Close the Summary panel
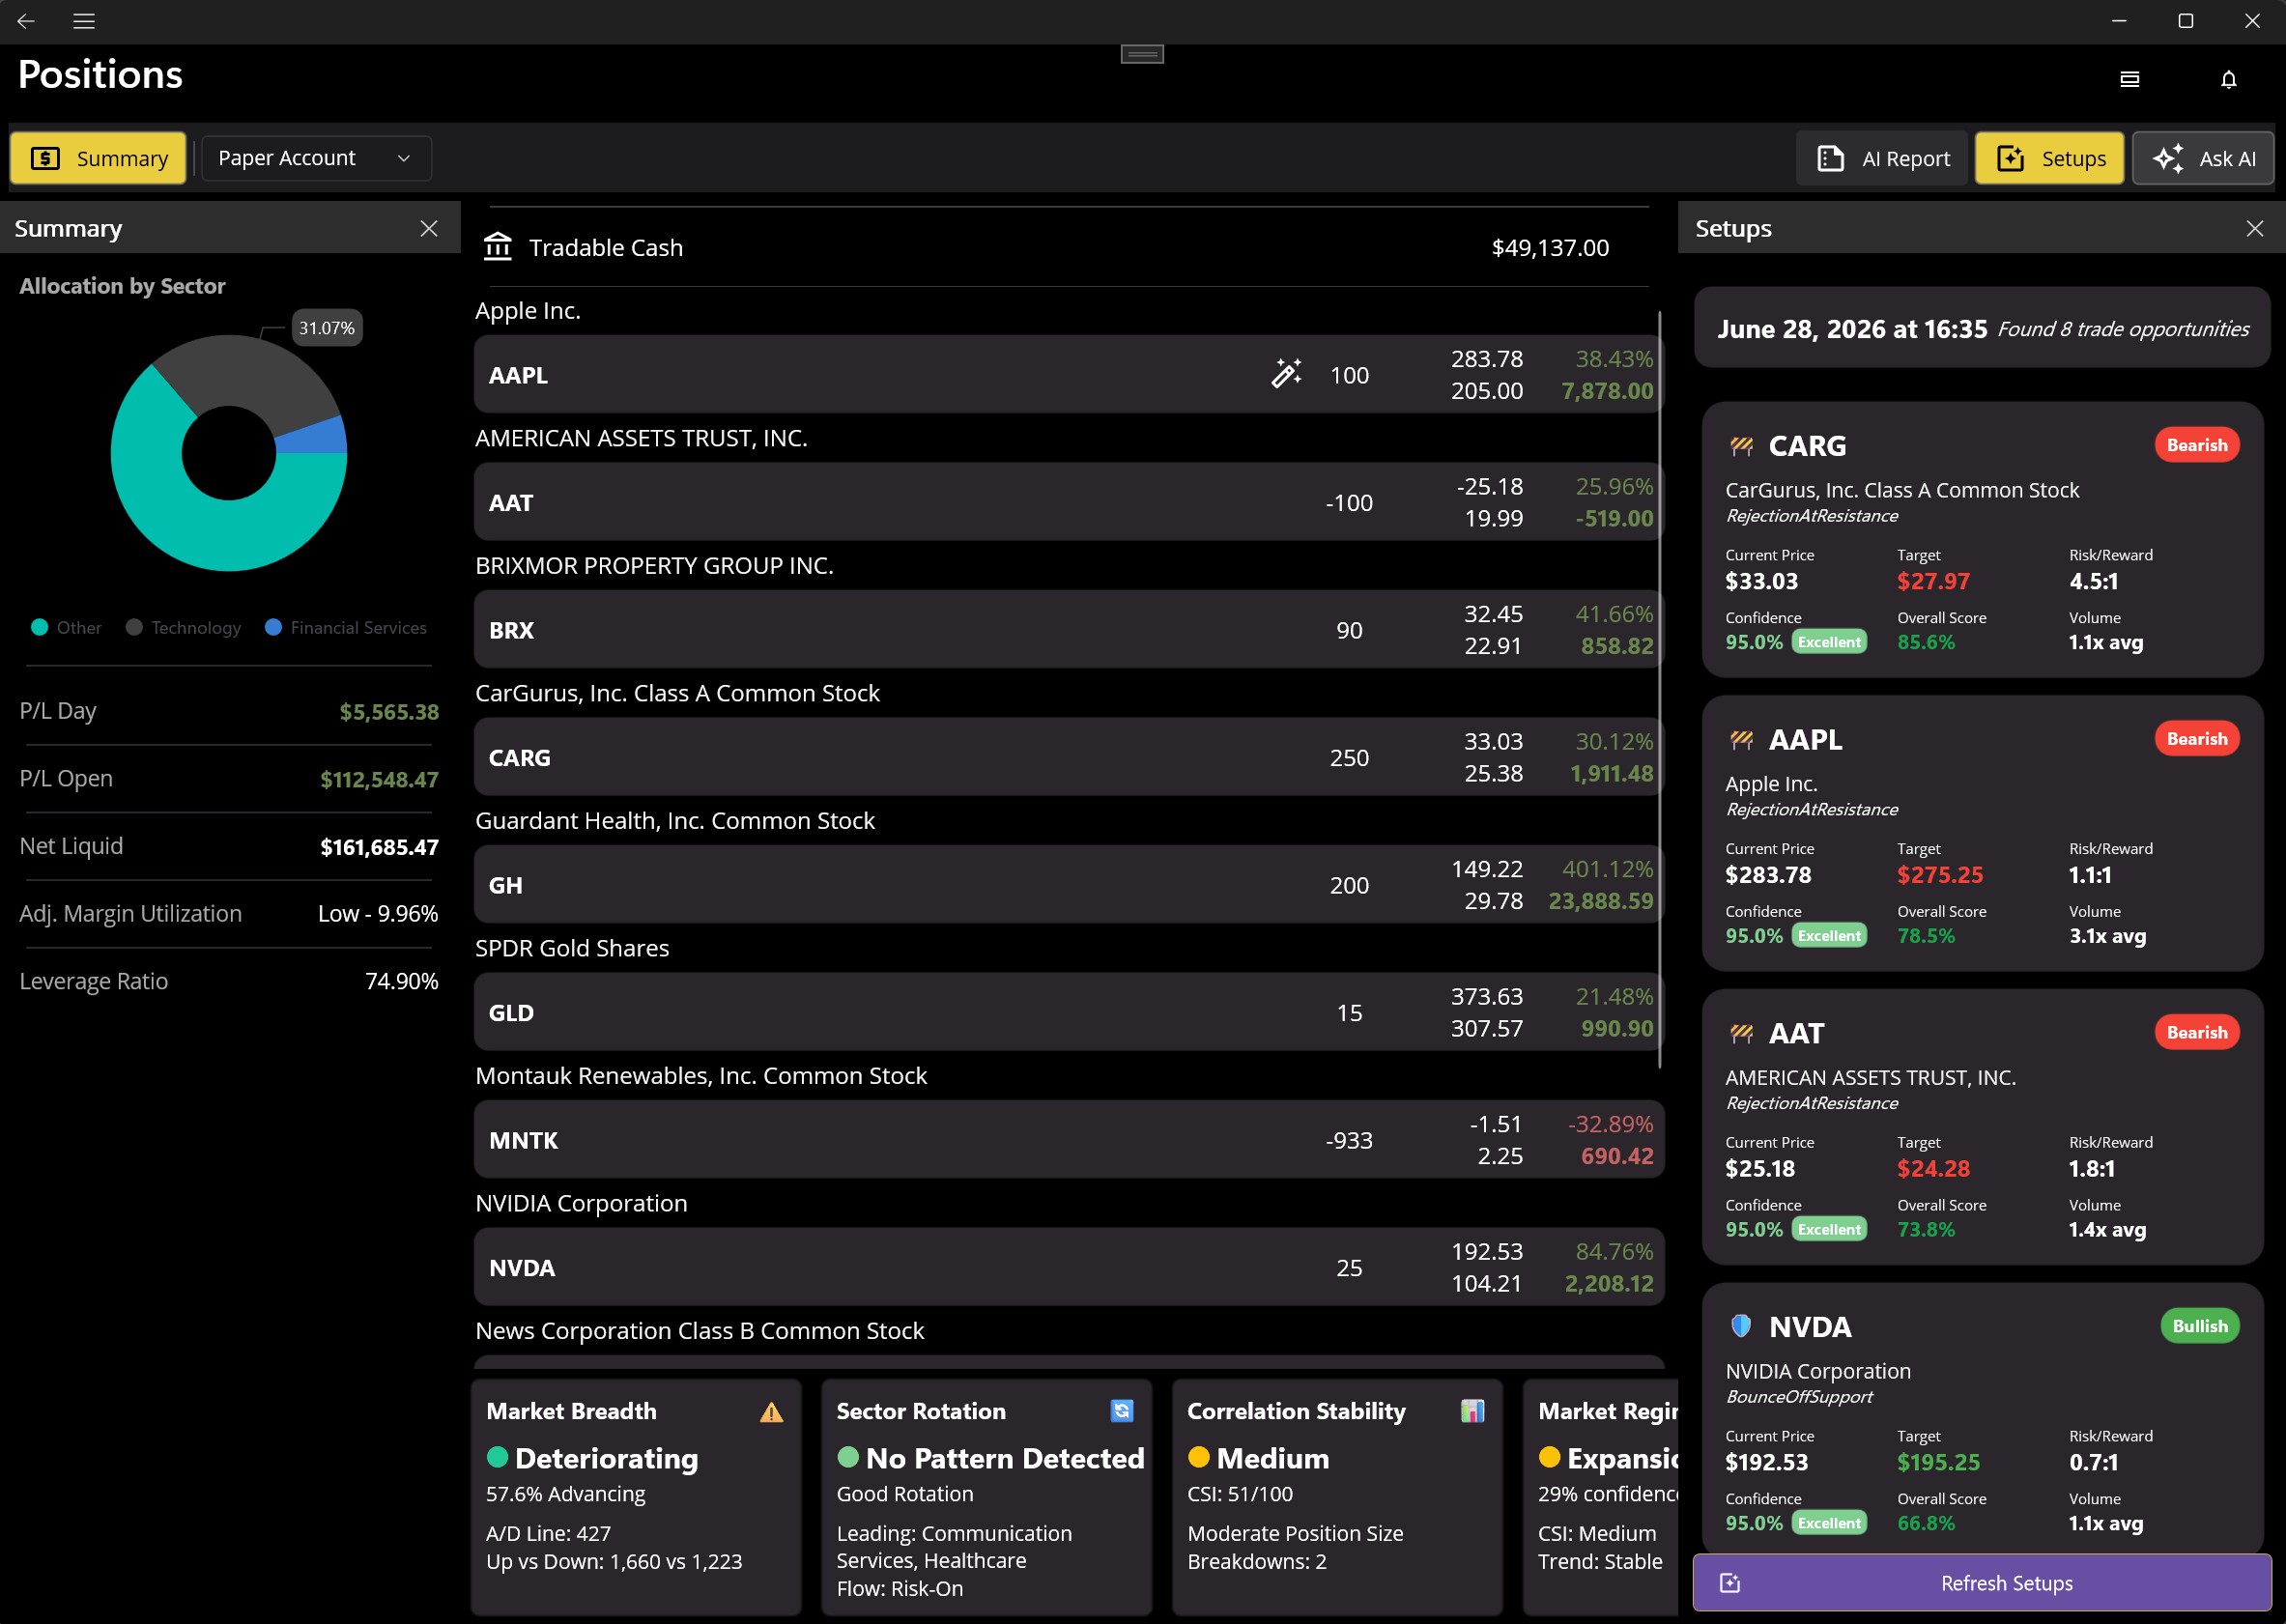 (x=429, y=229)
